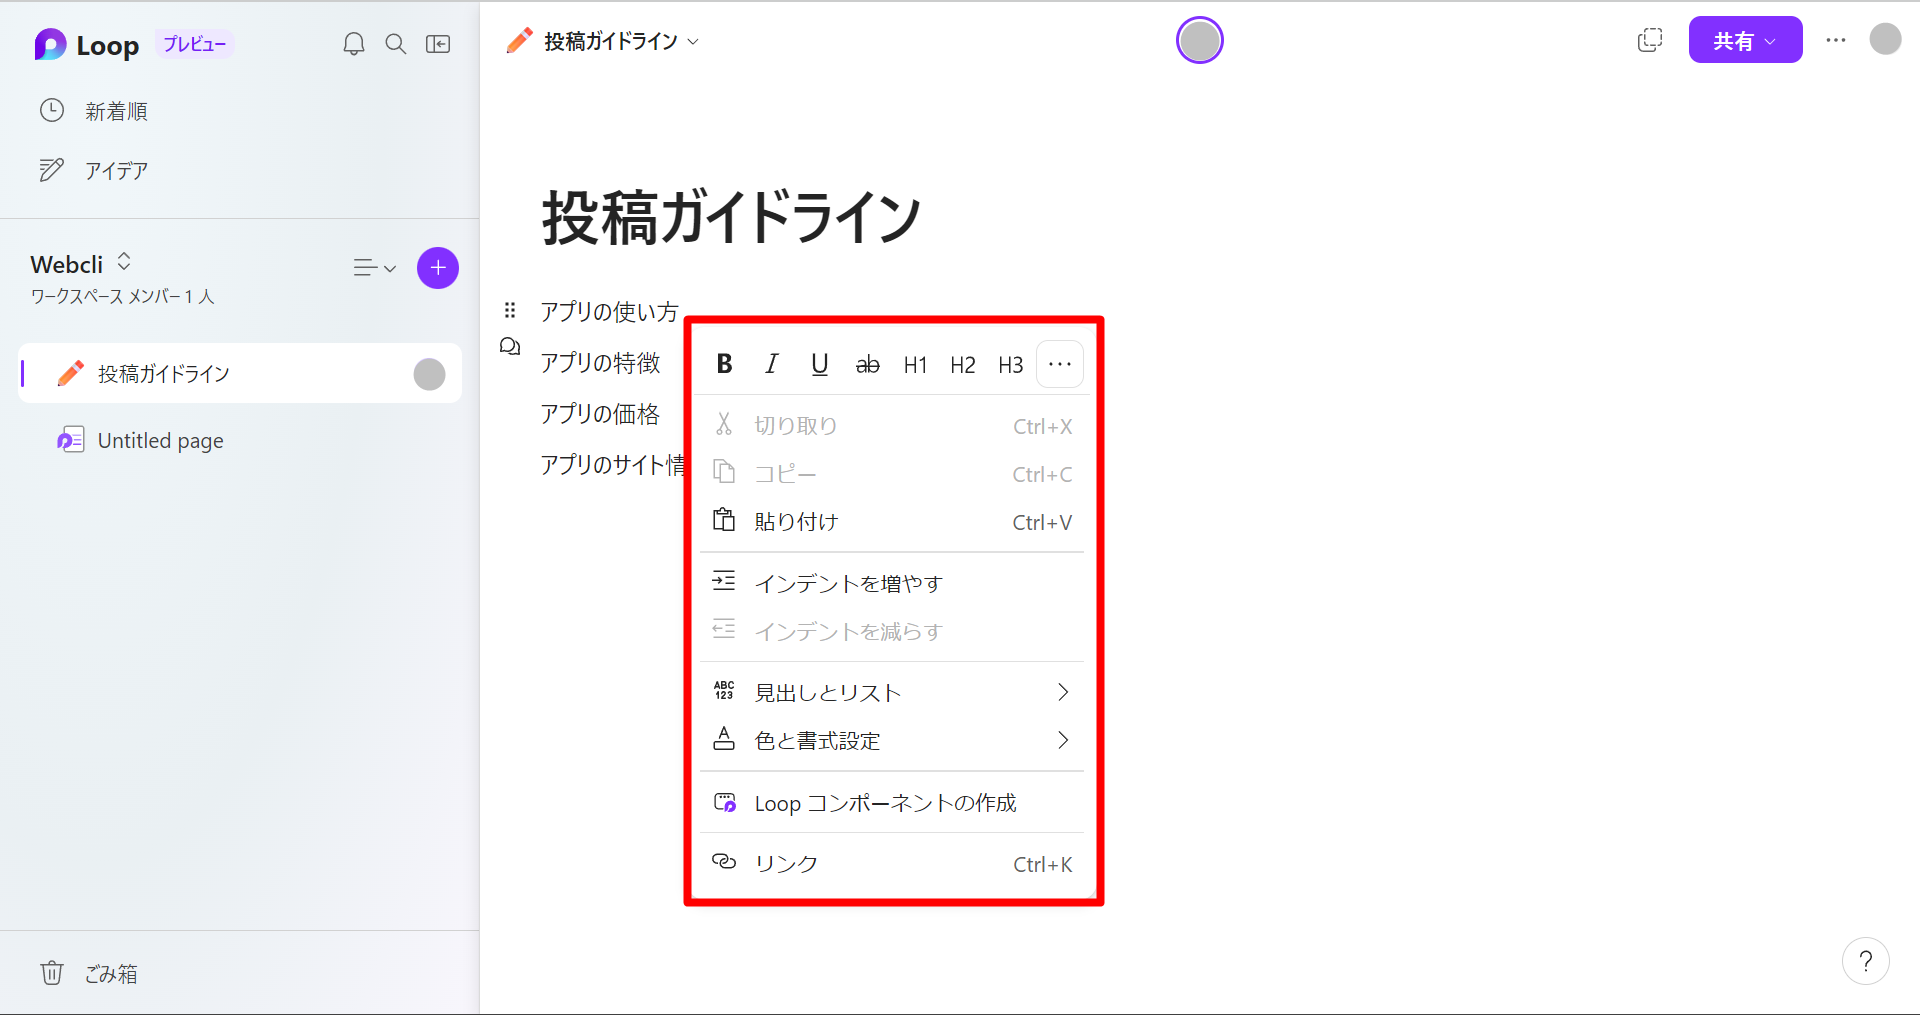The image size is (1920, 1015).
Task: Open 新着順 recent list
Action: pos(93,111)
